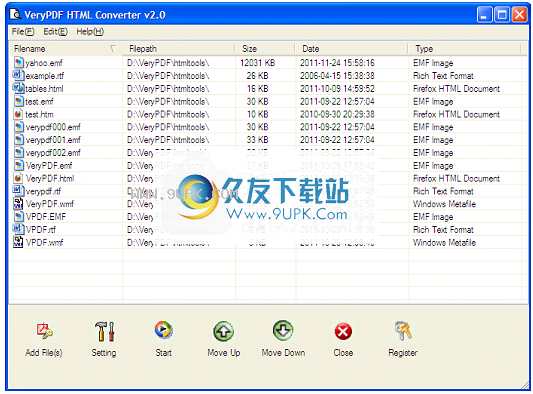Click the Firefox icon beside VeryPDF.html

click(x=18, y=178)
